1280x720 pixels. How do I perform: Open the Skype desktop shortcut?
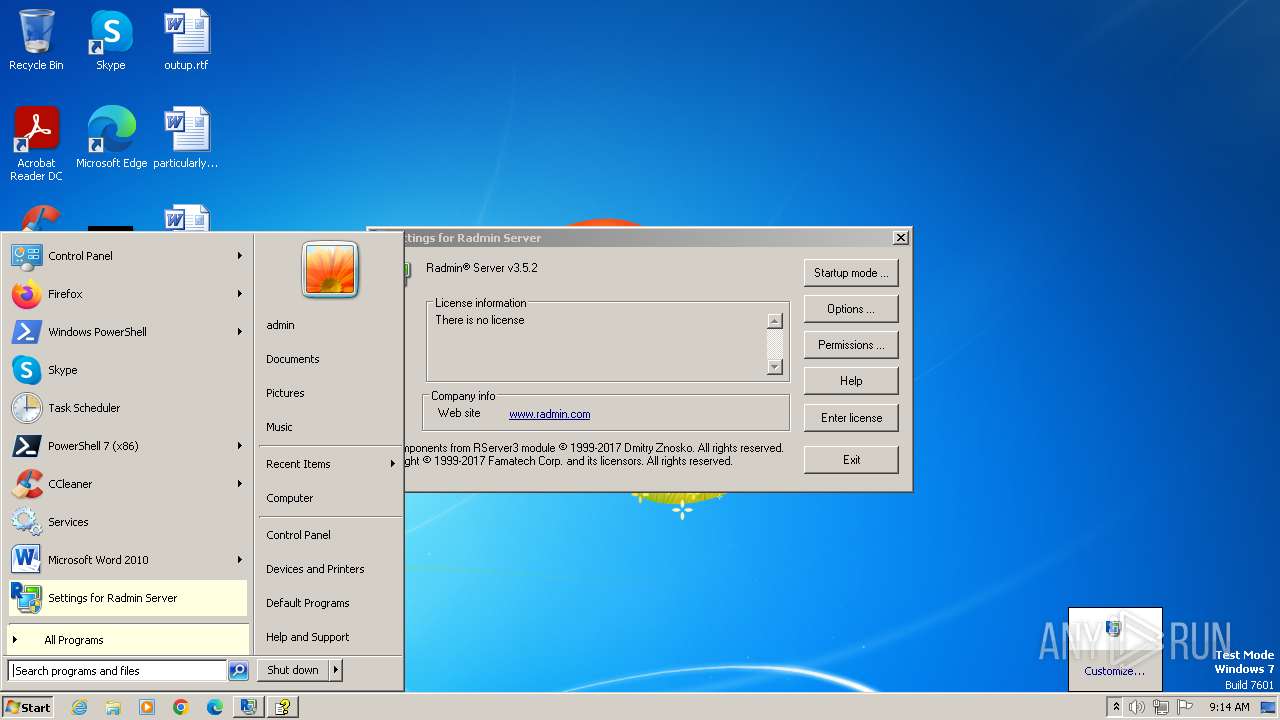(x=110, y=40)
